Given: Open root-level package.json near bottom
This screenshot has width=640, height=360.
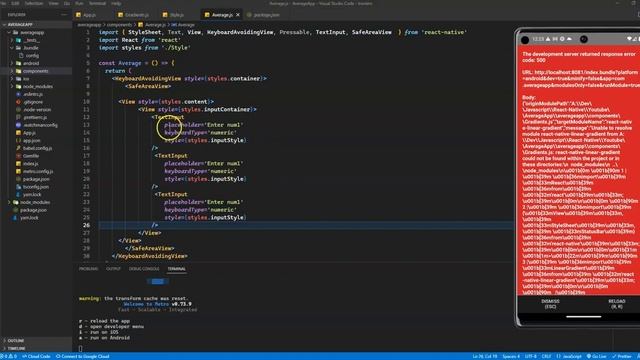Looking at the screenshot, I should 33,210.
